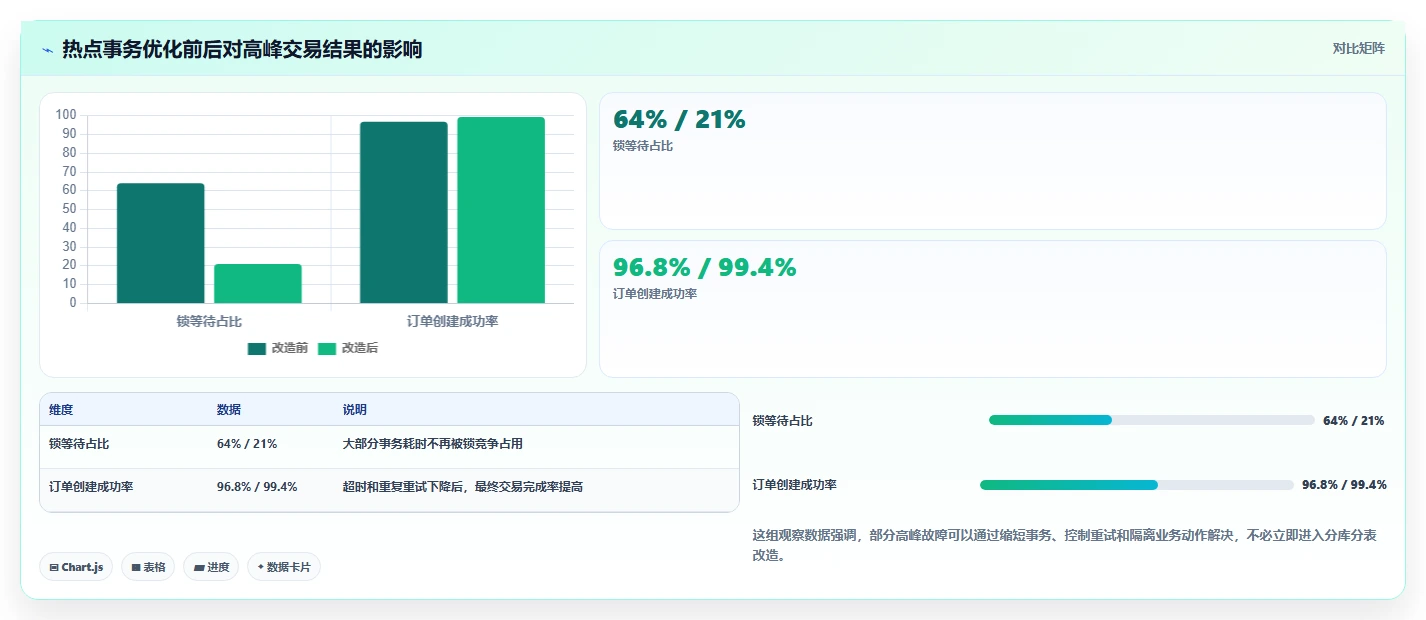Toggle the 改造前 legend color swatch
1426x620 pixels.
point(257,348)
